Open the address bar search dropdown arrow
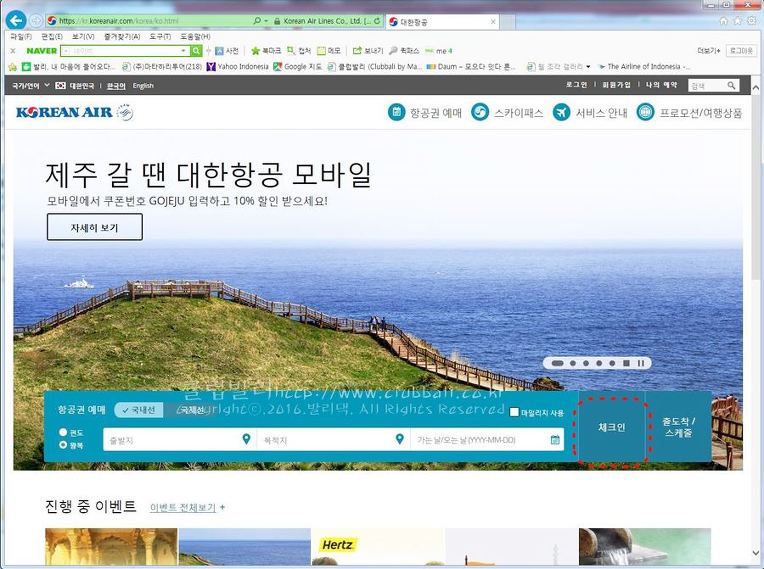Screen dimensions: 764x569 pyautogui.click(x=266, y=21)
